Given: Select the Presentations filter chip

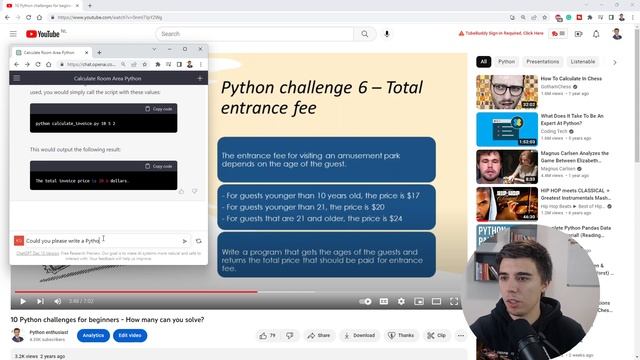Looking at the screenshot, I should (542, 62).
